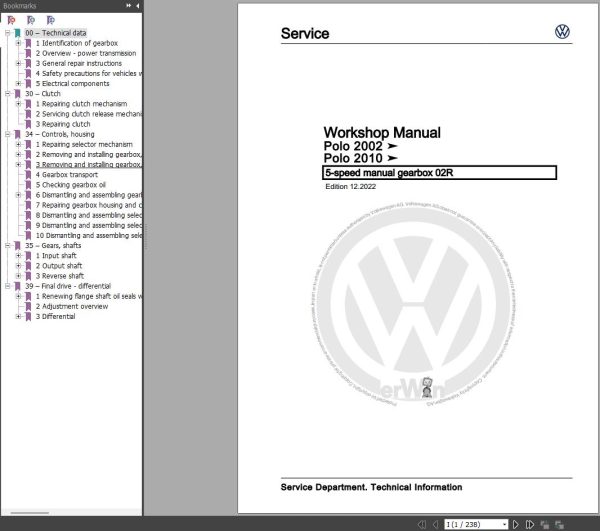Expand 1 Identification of gearbox
The height and width of the screenshot is (531, 600).
[x=18, y=43]
